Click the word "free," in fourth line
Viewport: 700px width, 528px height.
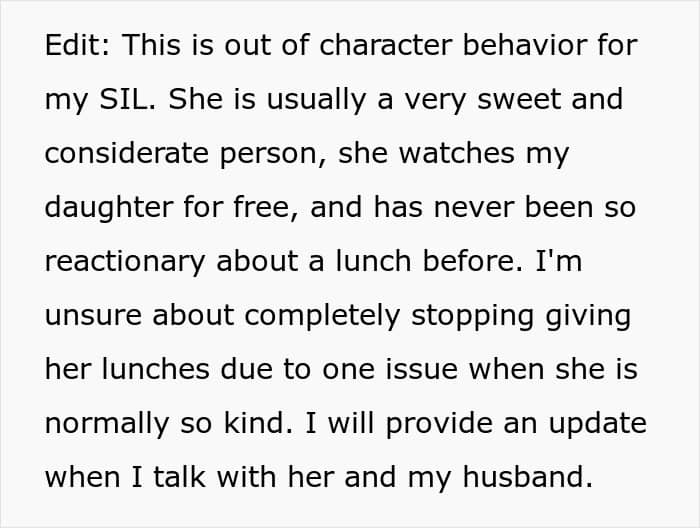coord(266,208)
